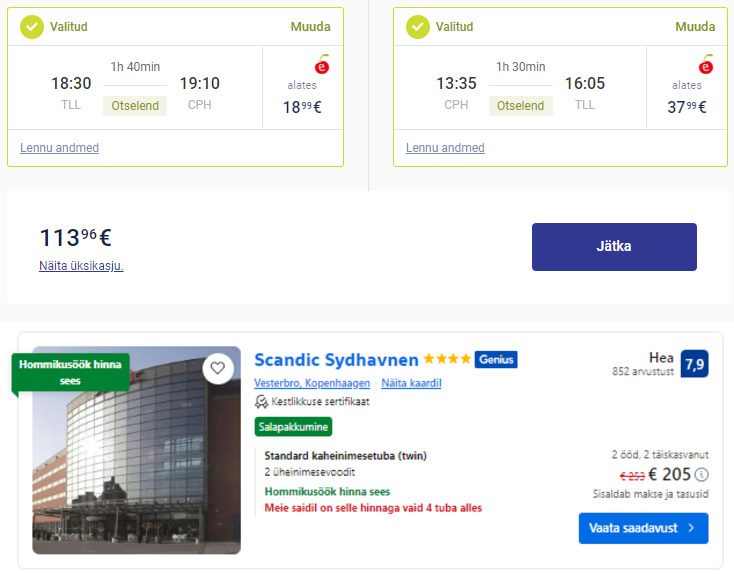Toggle the Valitud checkmark on outbound flight
The height and width of the screenshot is (574, 734).
pos(32,27)
